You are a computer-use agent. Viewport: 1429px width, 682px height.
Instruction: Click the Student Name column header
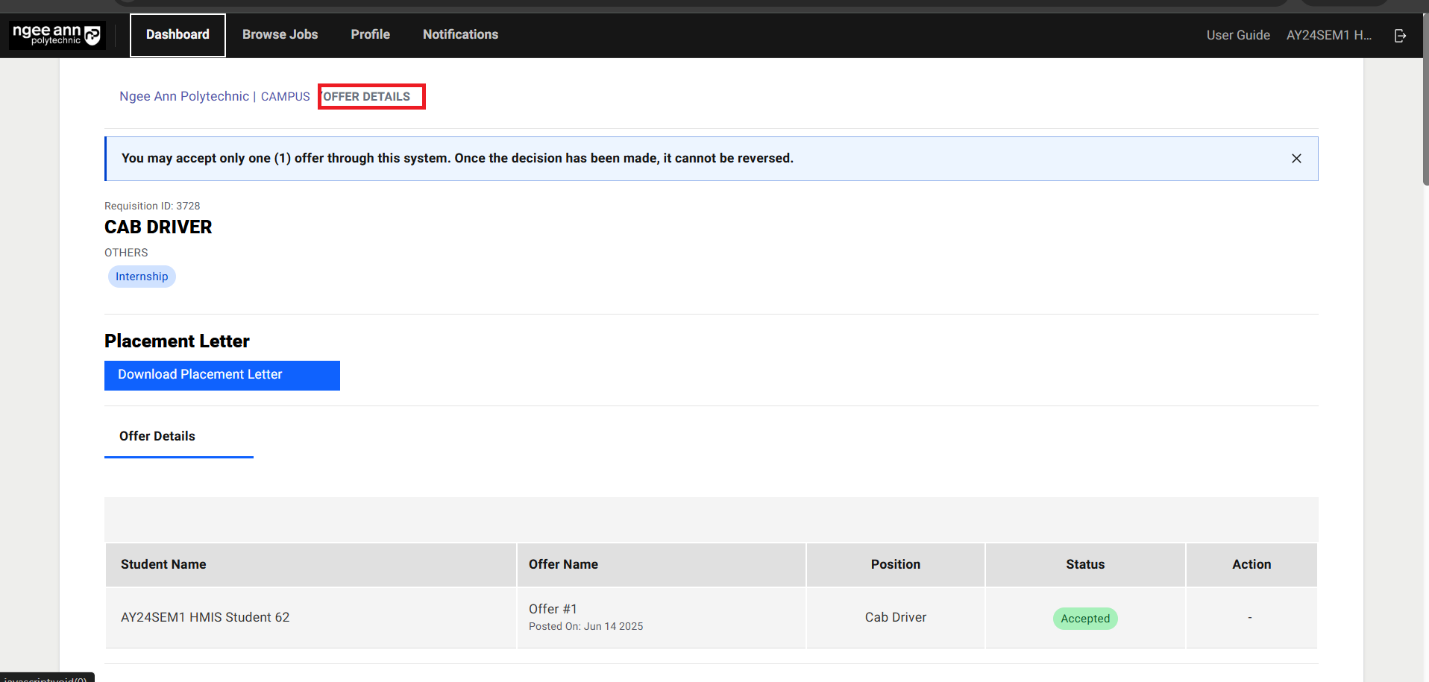(164, 565)
